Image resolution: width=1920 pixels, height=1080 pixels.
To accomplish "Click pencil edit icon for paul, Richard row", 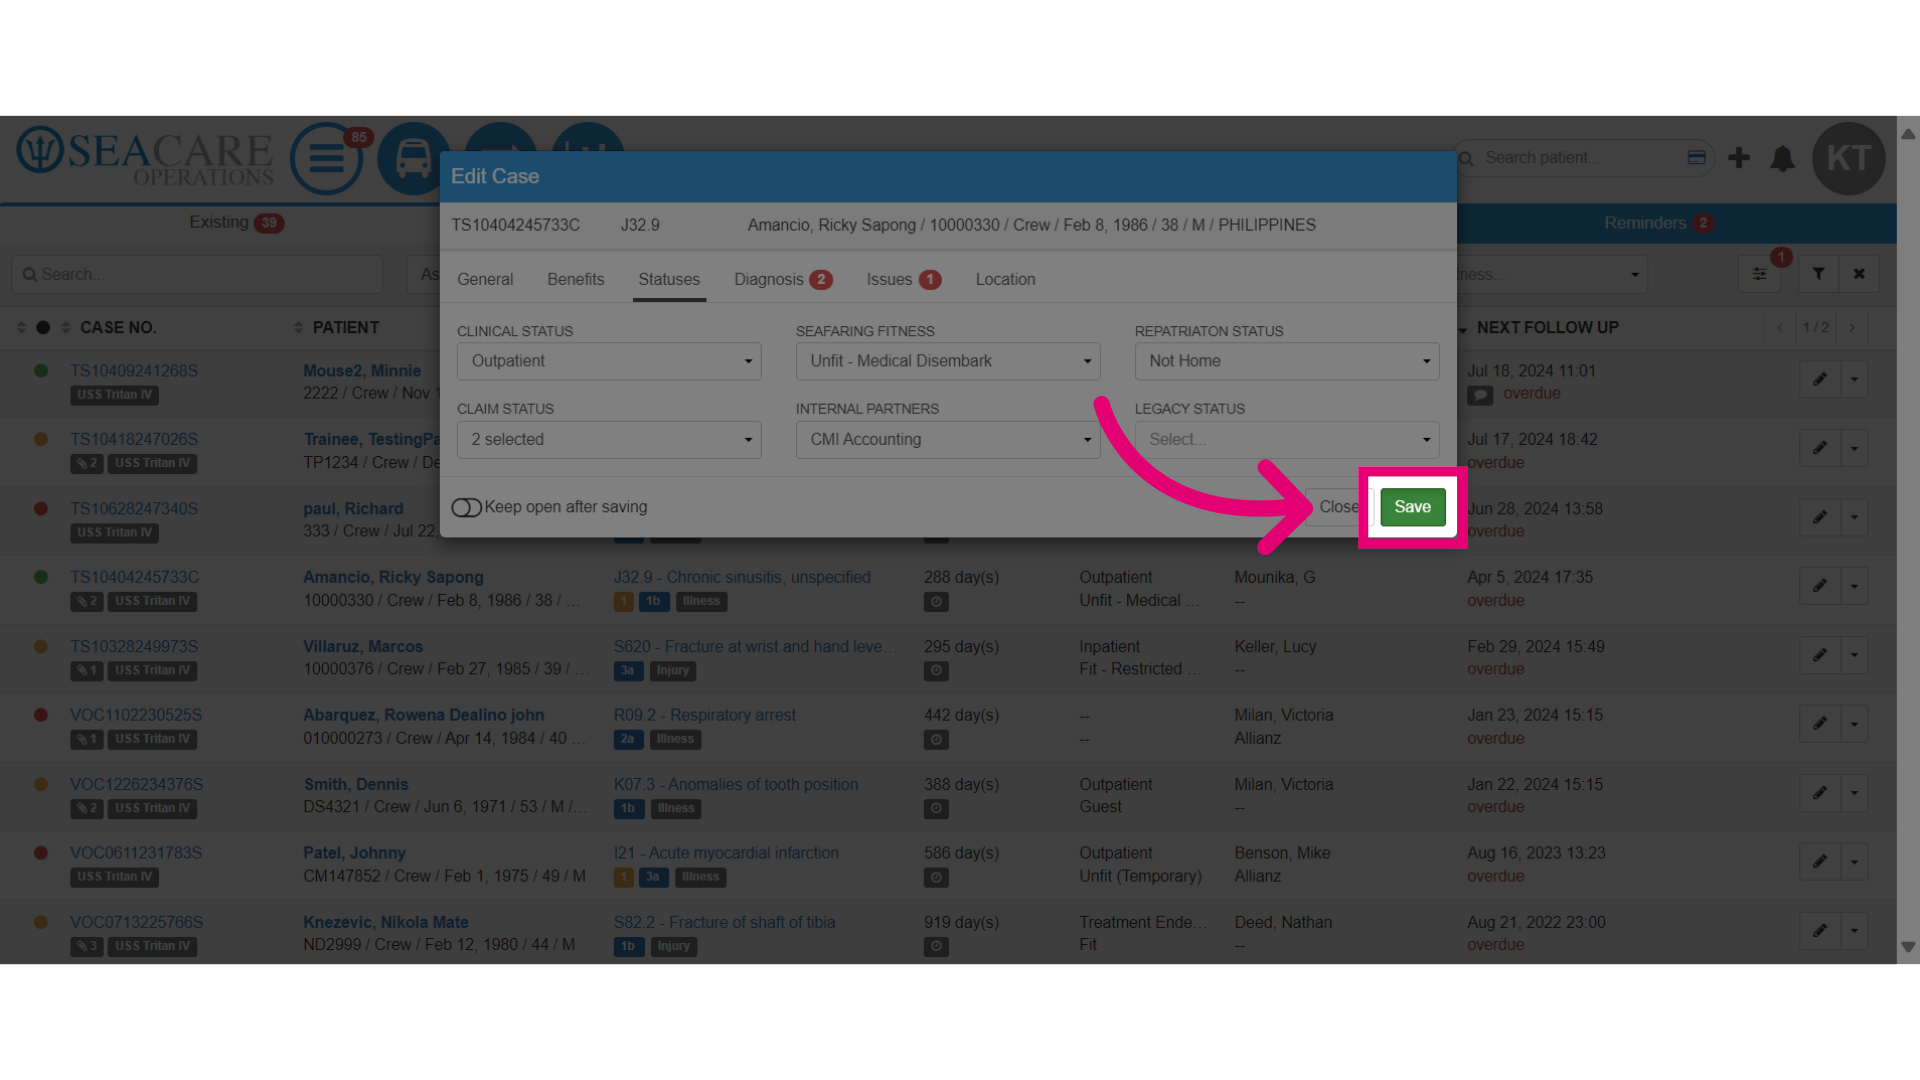I will pyautogui.click(x=1820, y=517).
